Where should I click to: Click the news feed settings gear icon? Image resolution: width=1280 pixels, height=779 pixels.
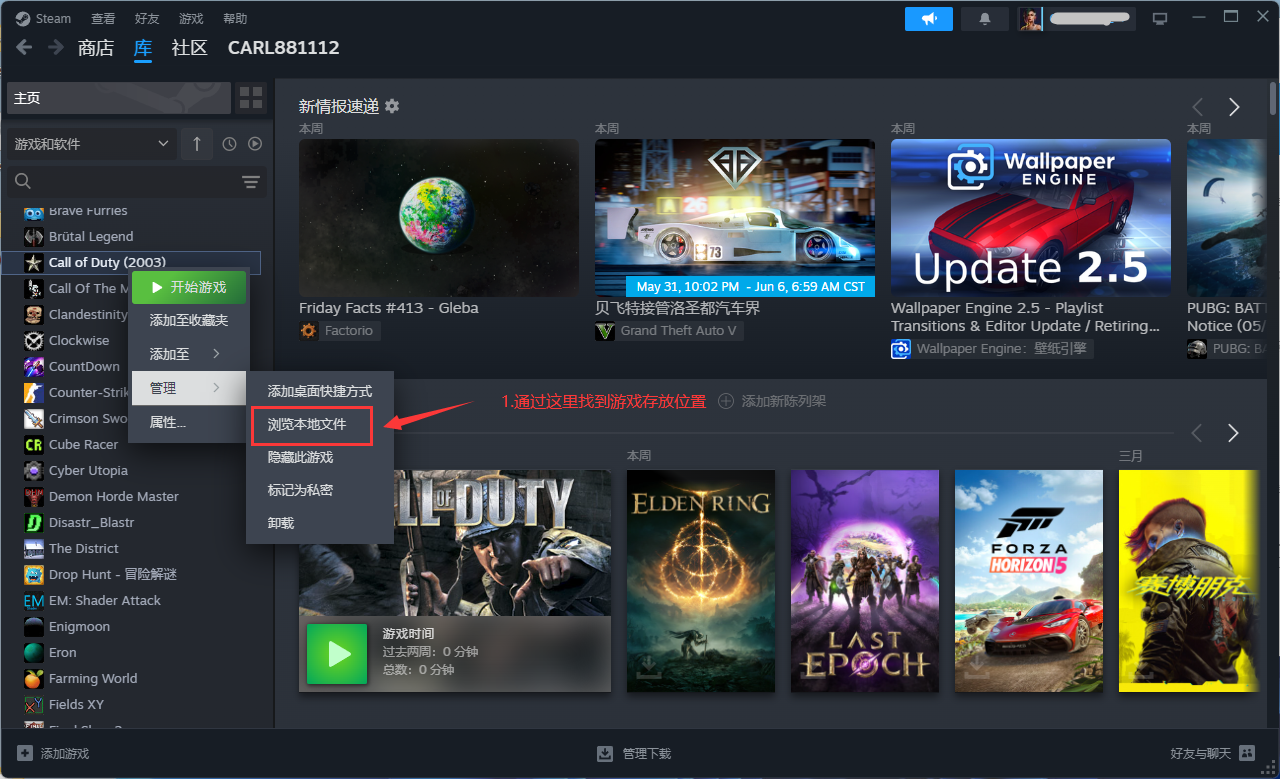click(x=391, y=106)
